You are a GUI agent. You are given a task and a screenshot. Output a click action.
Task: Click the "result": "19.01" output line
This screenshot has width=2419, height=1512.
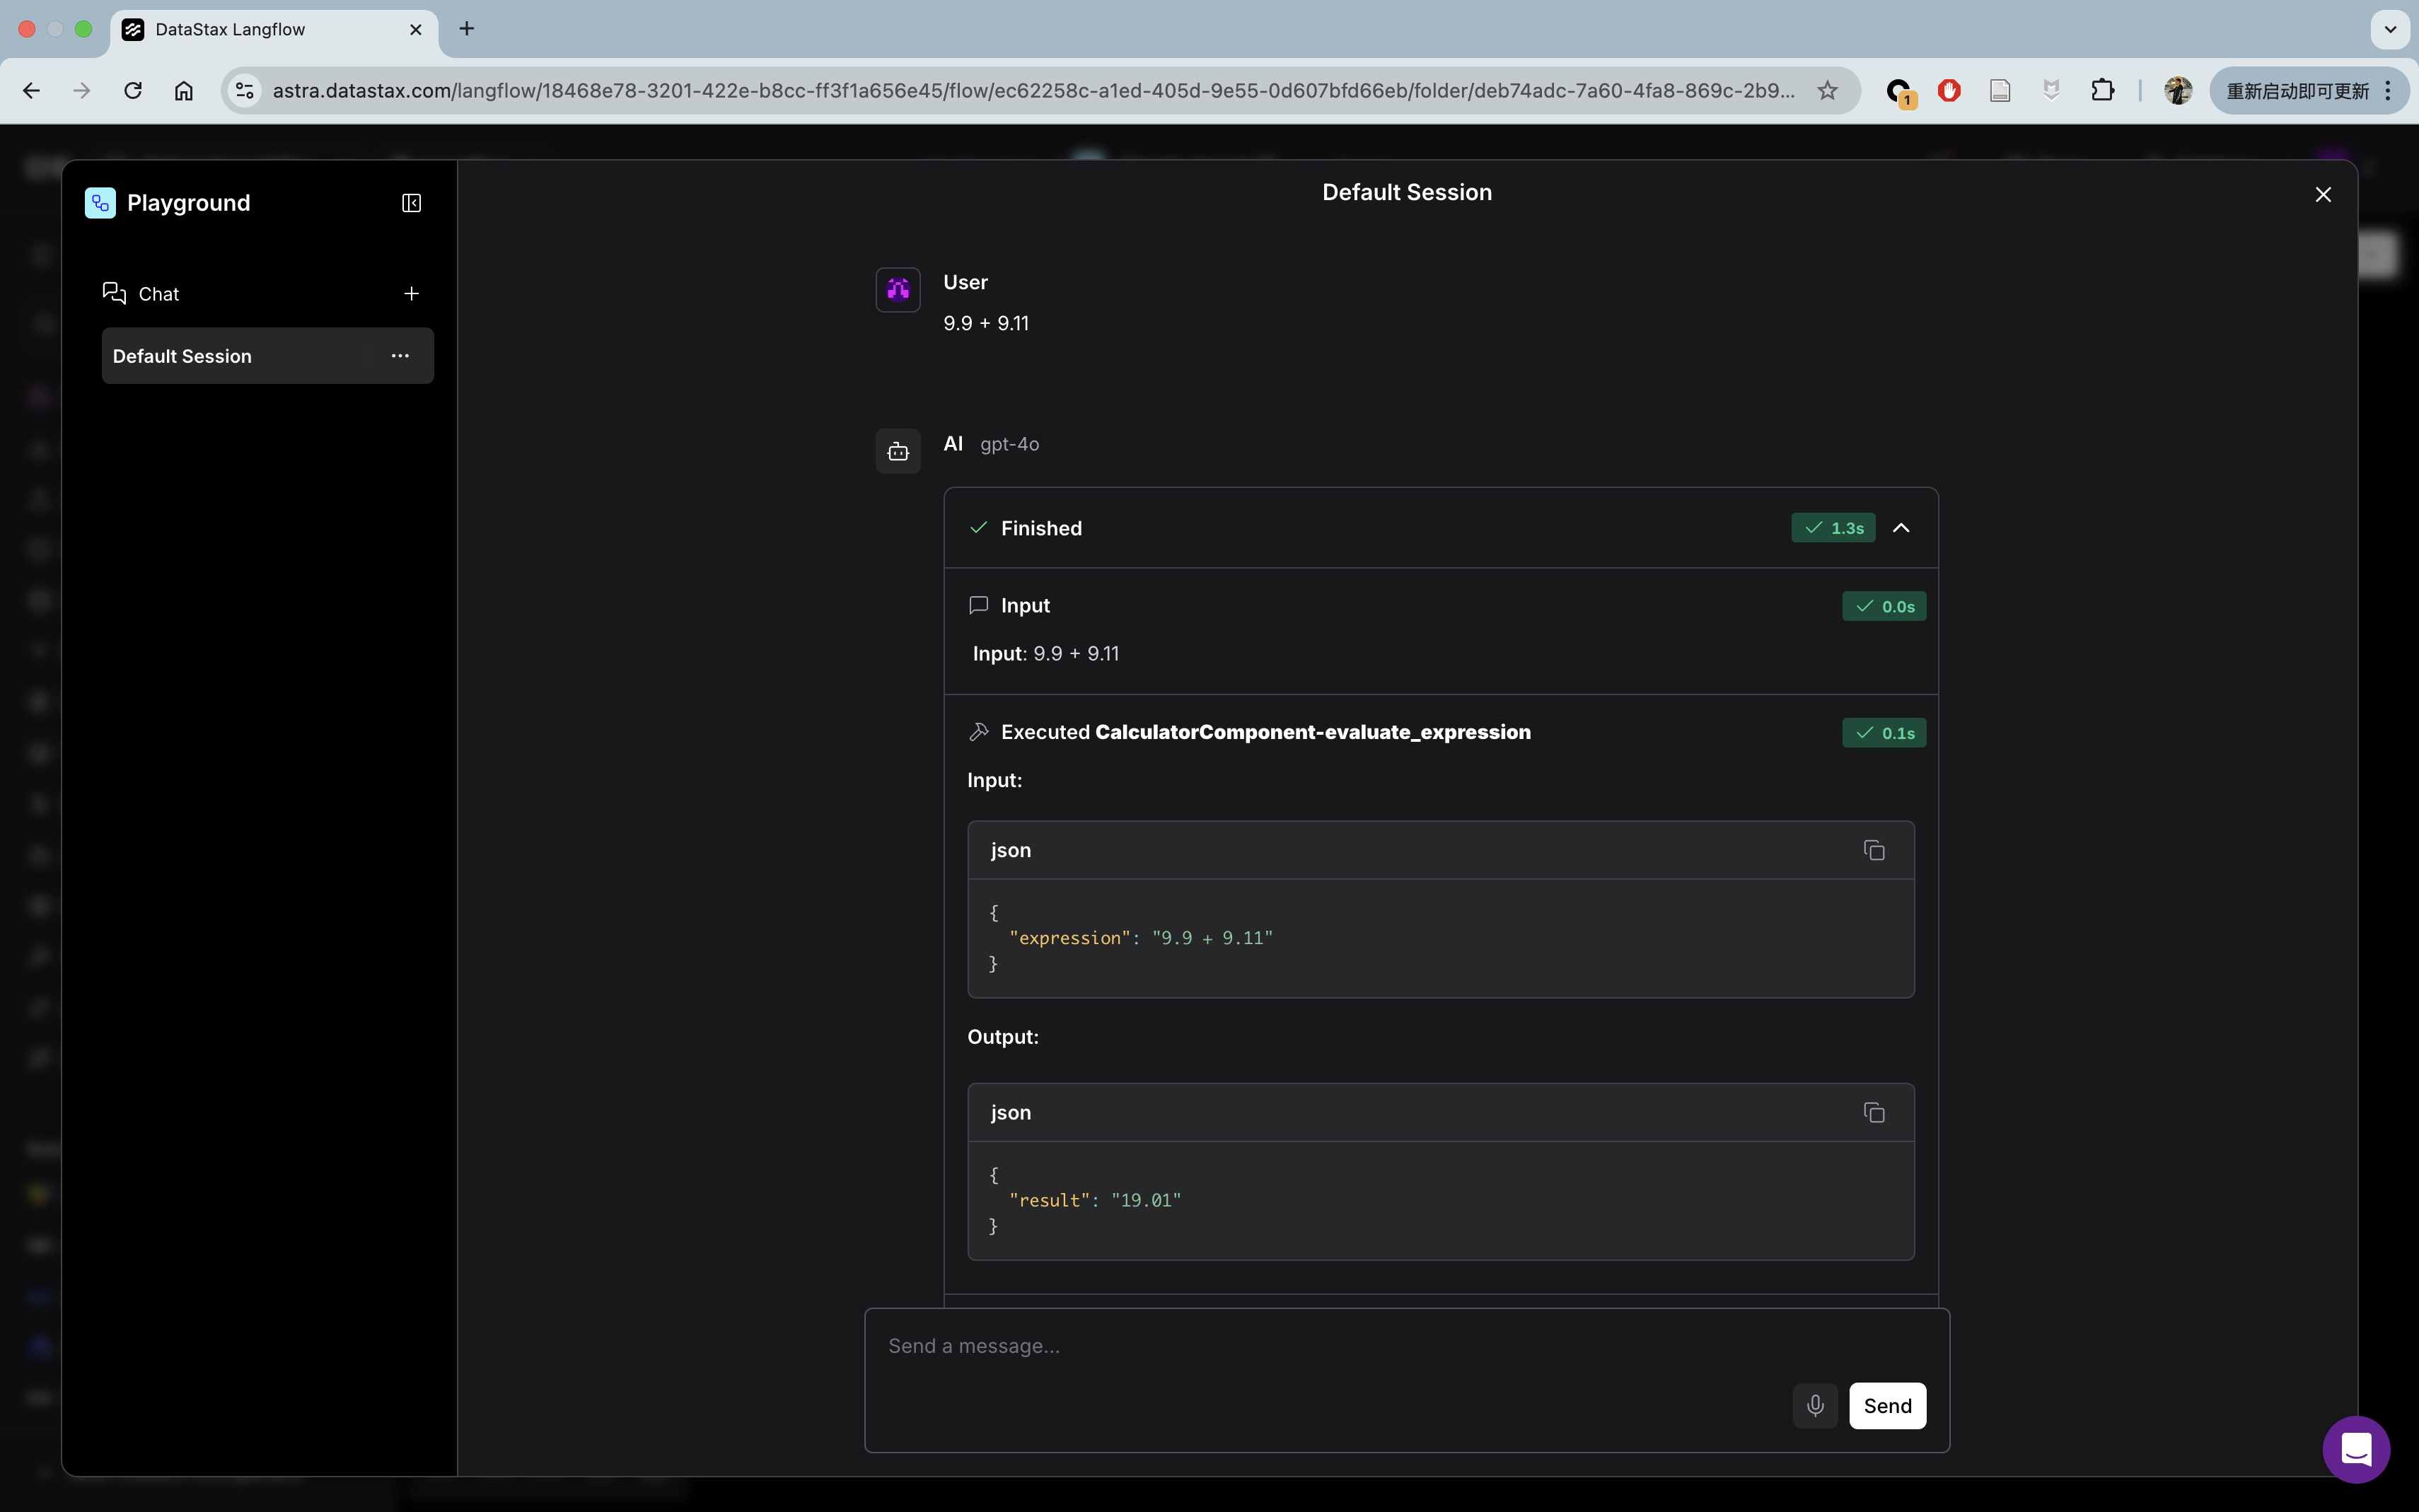pyautogui.click(x=1095, y=1200)
